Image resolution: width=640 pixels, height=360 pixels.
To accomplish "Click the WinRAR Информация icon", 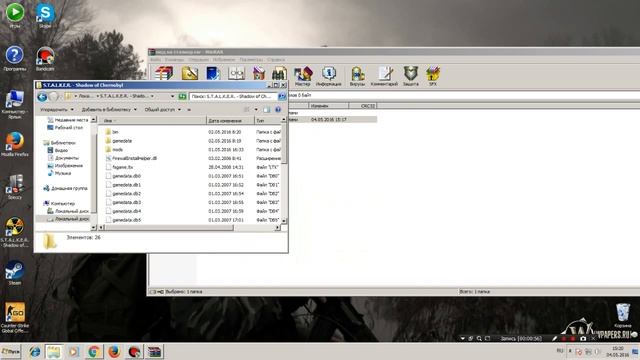I will click(329, 76).
